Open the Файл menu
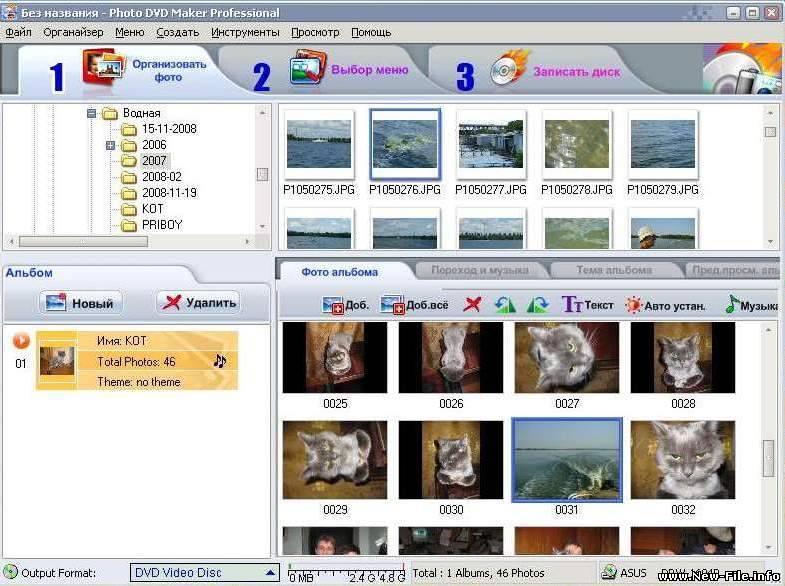Screen dimensions: 785x586 point(19,33)
